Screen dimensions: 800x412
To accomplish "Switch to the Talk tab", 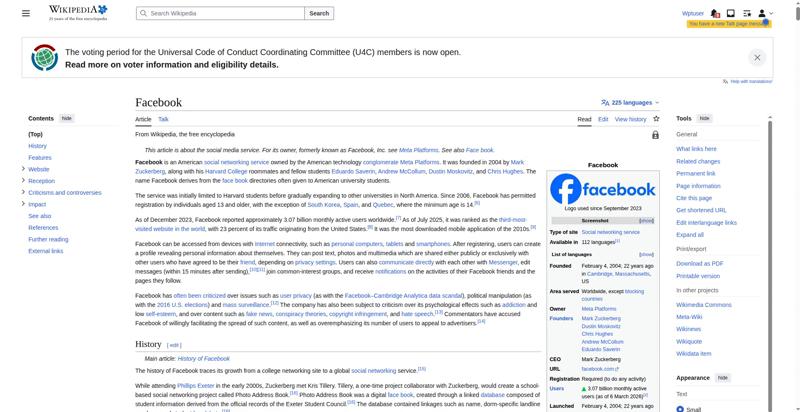I will tap(163, 119).
